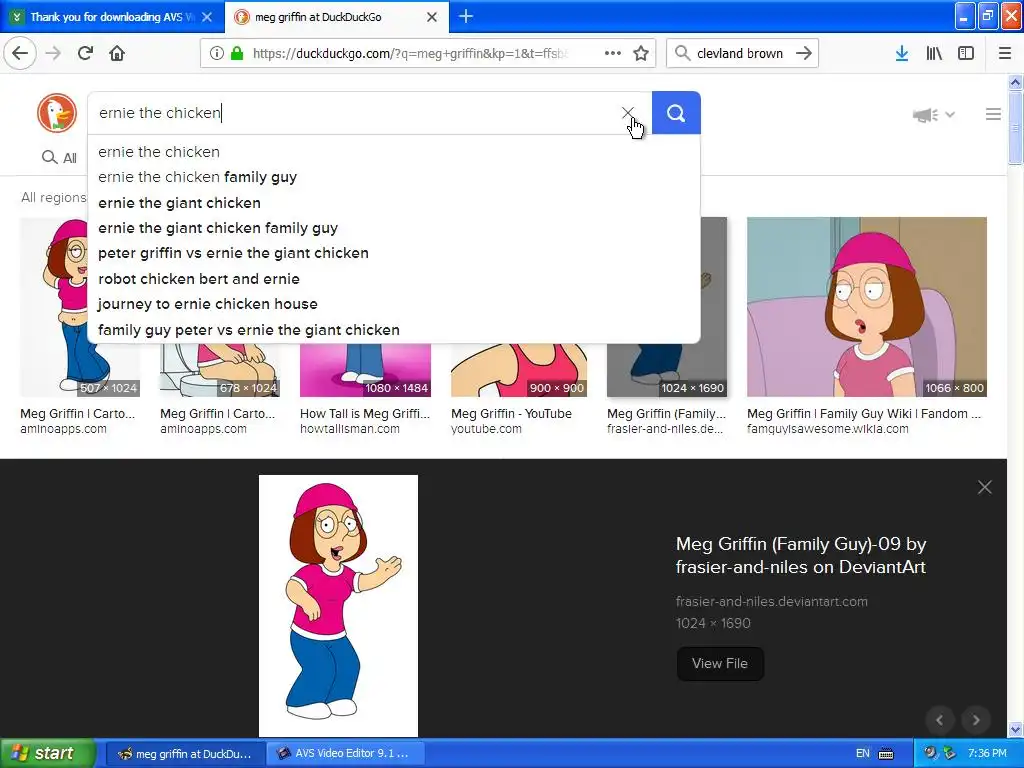Viewport: 1024px width, 768px height.
Task: Open page actions three-dot menu
Action: [613, 53]
